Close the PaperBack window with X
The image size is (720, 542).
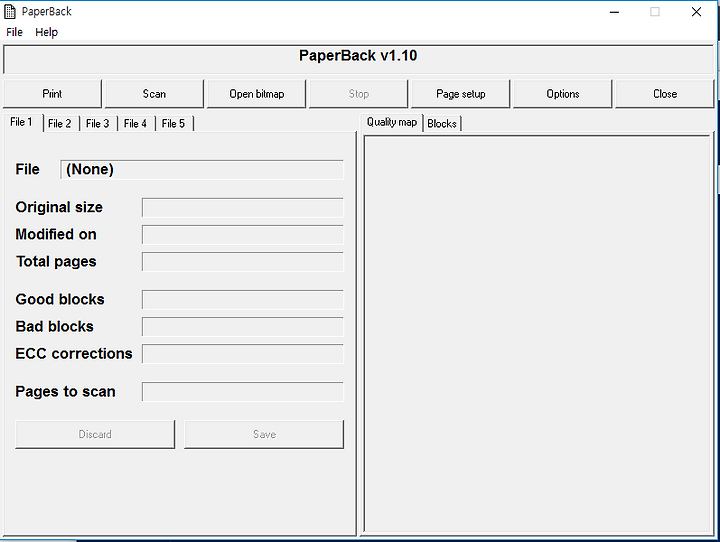coord(696,12)
